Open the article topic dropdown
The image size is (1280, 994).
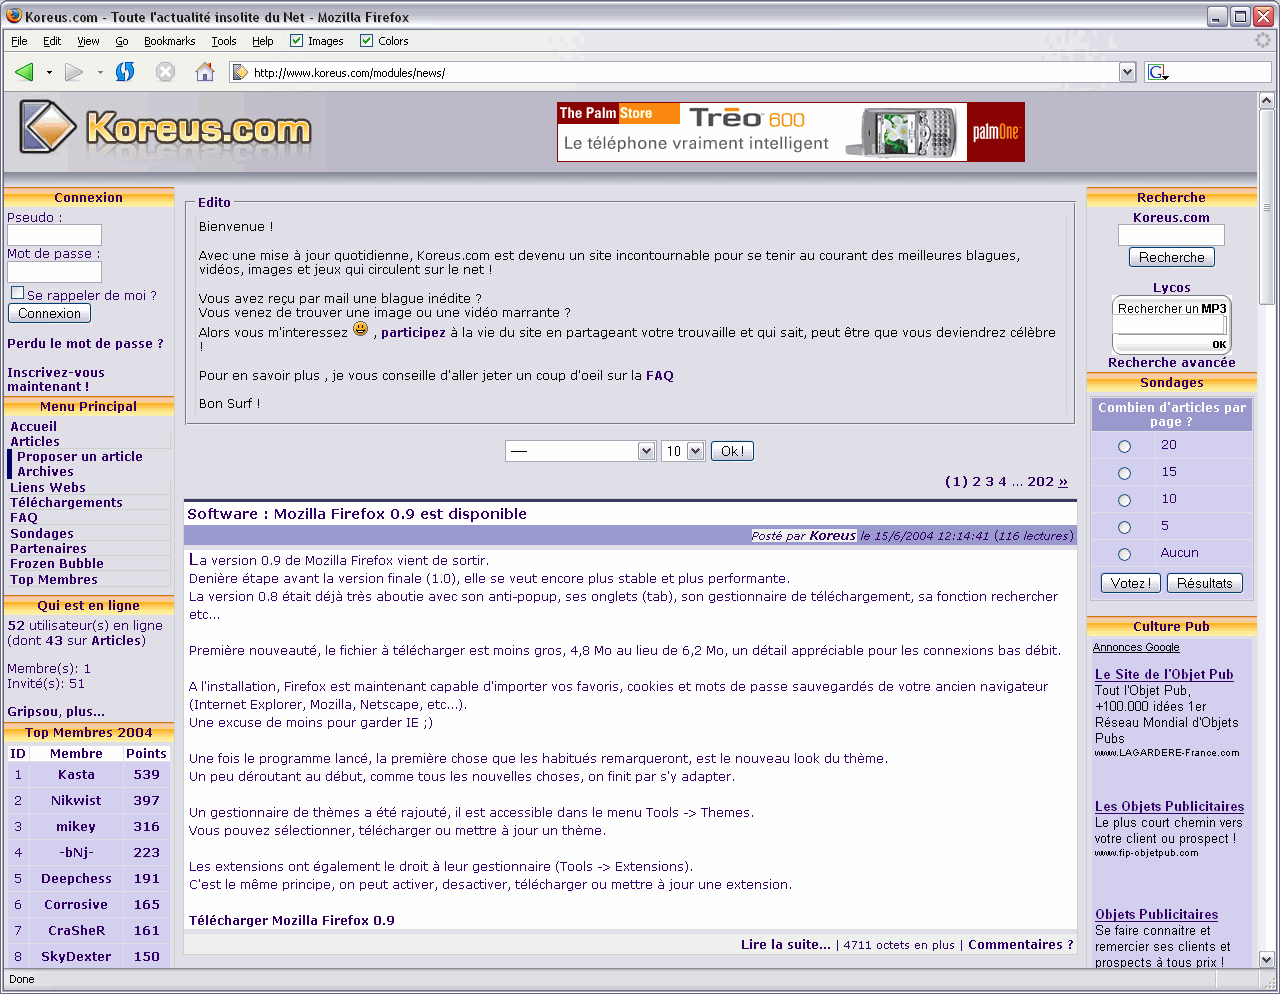click(580, 451)
